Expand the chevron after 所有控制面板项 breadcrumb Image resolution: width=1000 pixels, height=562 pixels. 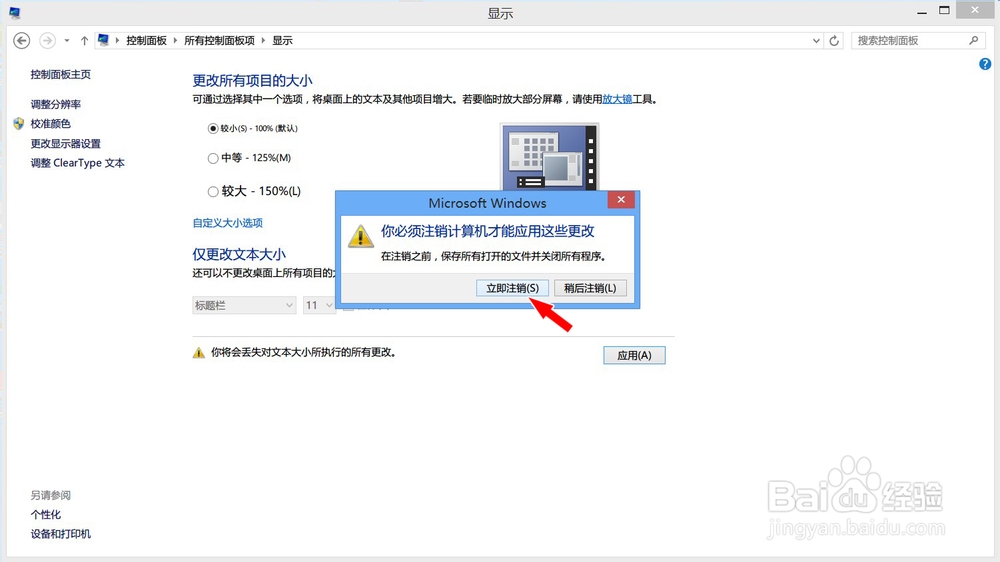tap(263, 40)
